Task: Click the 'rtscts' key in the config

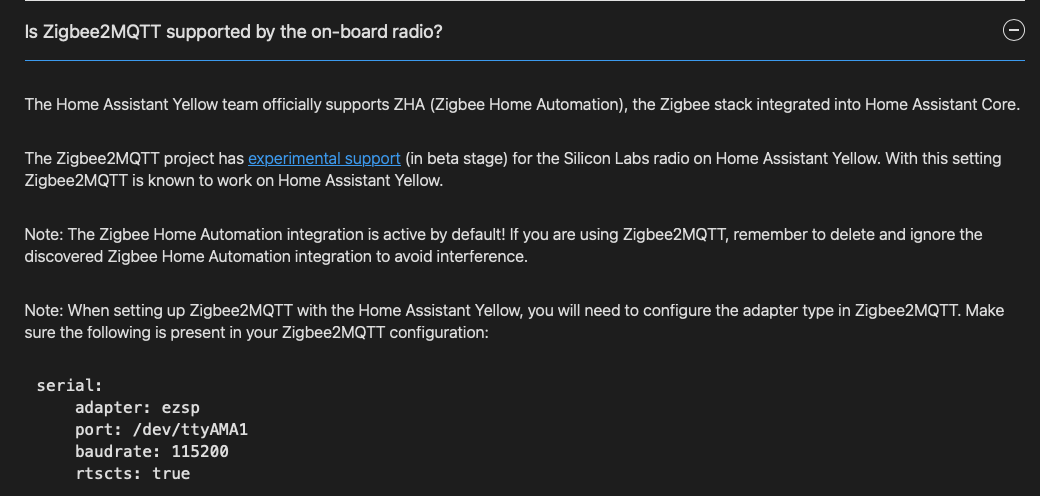Action: pyautogui.click(x=109, y=473)
